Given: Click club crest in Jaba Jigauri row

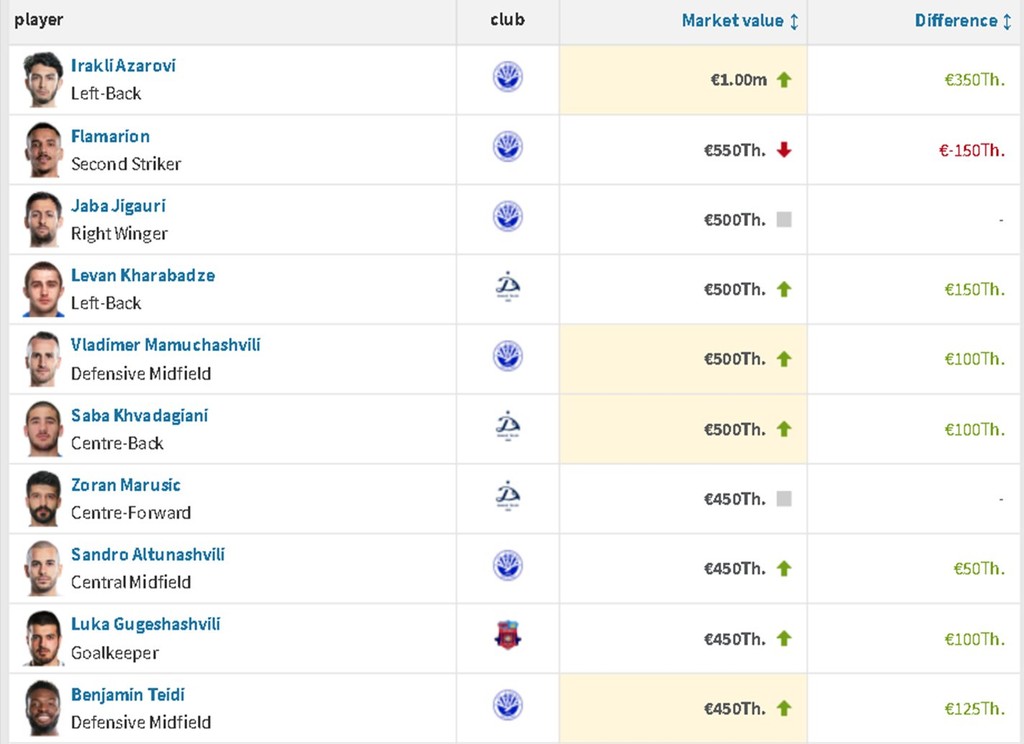Looking at the screenshot, I should 508,217.
